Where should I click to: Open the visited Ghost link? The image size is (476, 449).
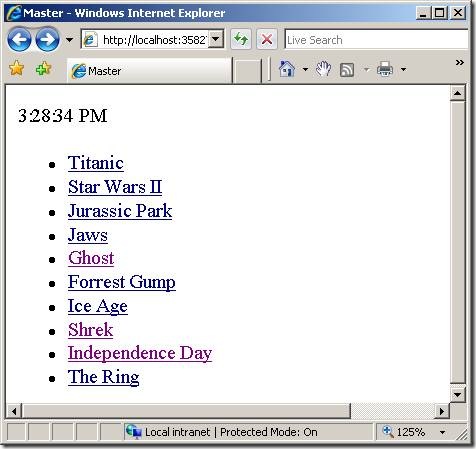click(91, 258)
